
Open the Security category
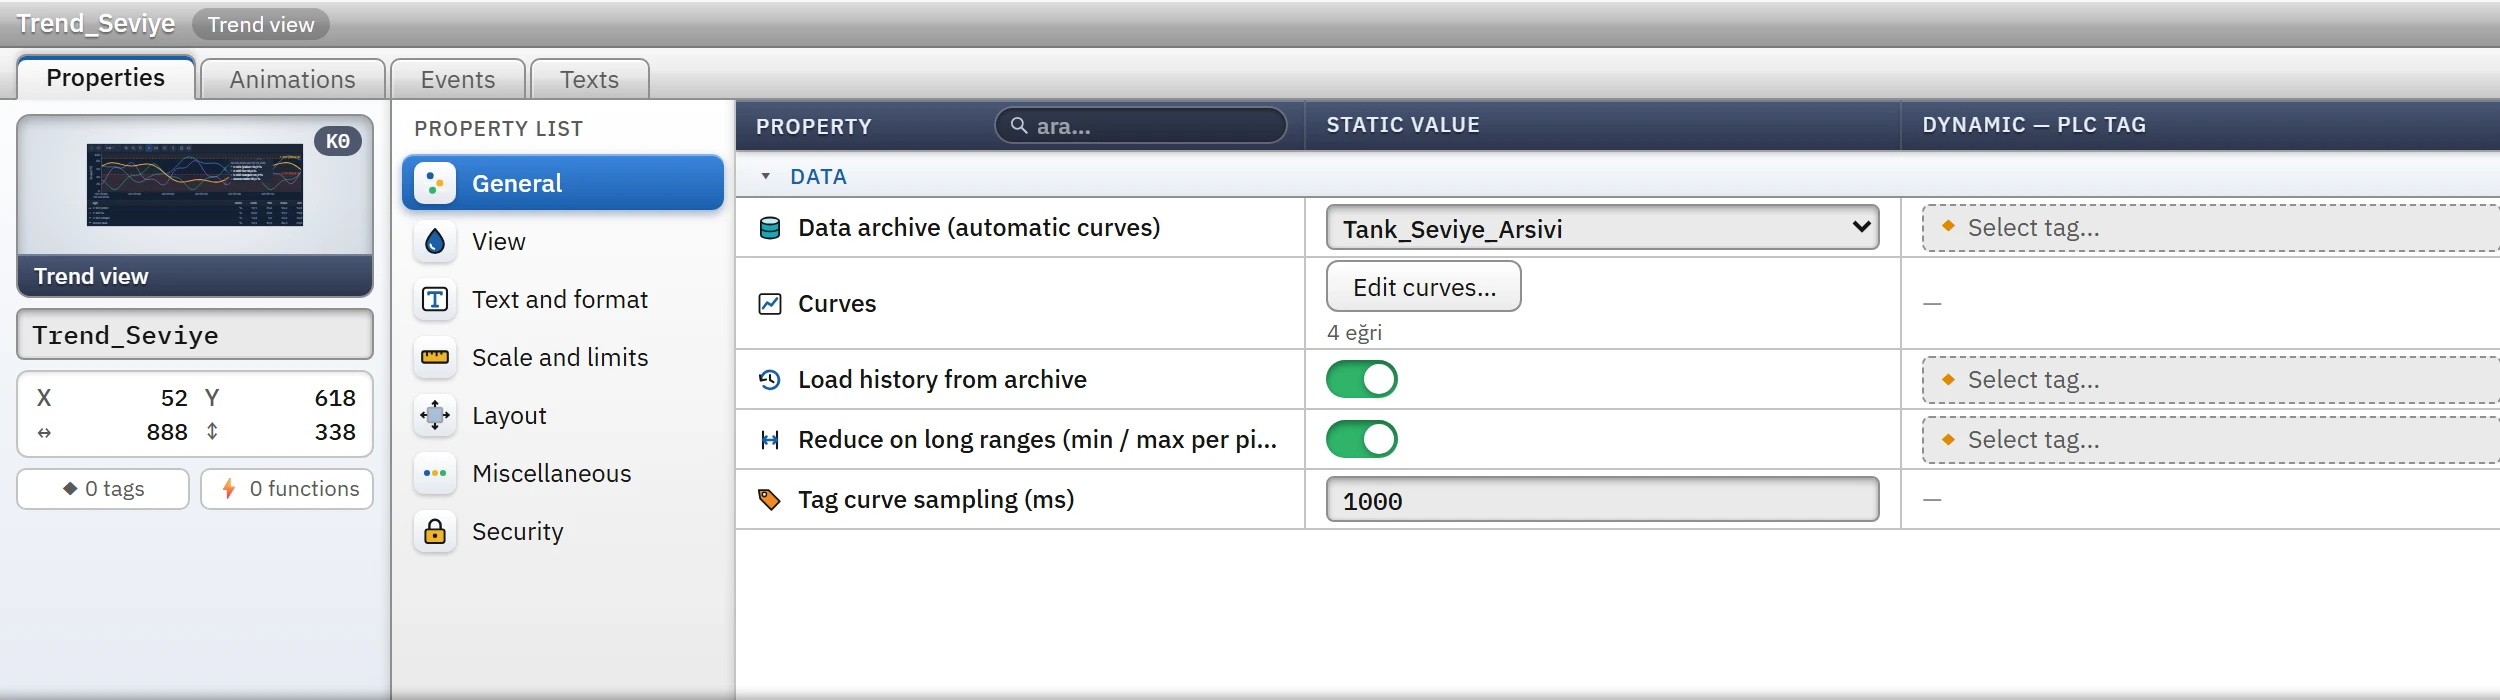pyautogui.click(x=563, y=531)
